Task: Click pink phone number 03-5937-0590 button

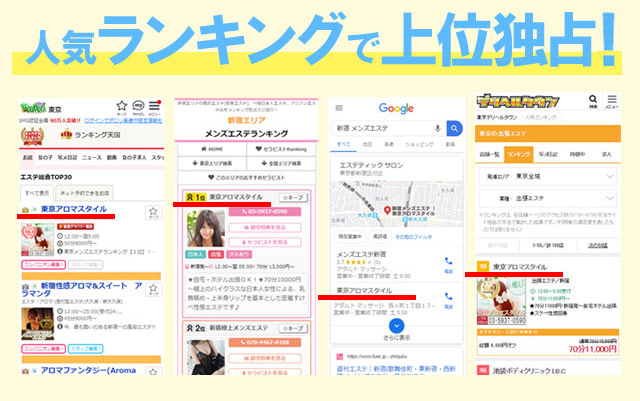Action: (x=265, y=212)
